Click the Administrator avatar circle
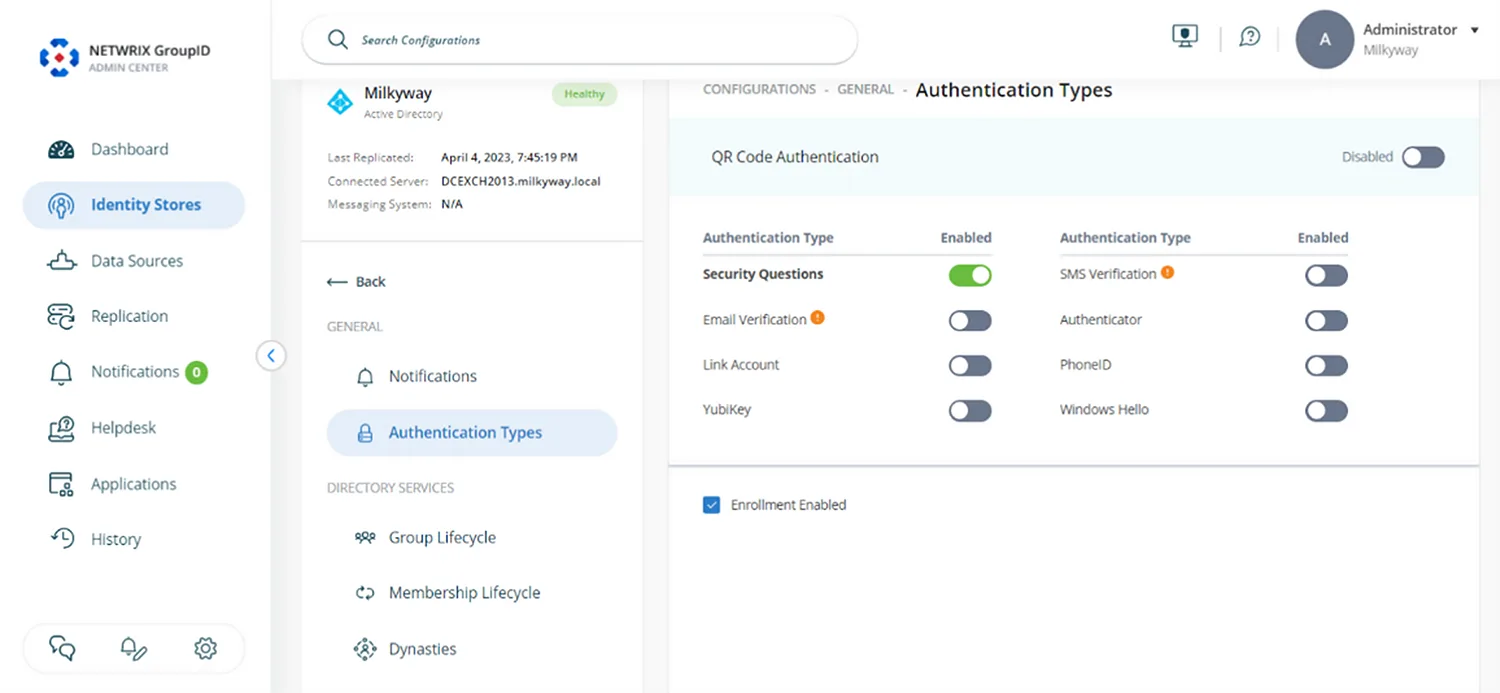1500x693 pixels. (x=1325, y=40)
